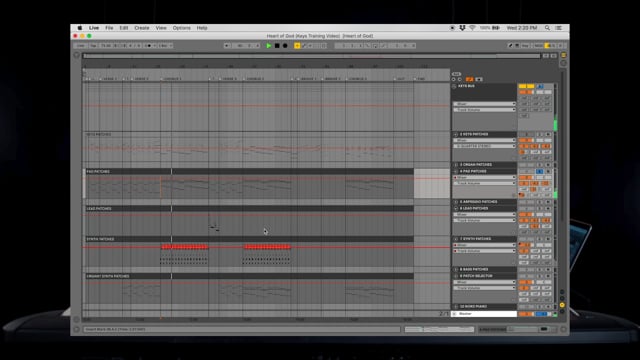Screen dimensions: 640x360
Task: Unfold 8 BASS PATCHES track
Action: click(x=456, y=269)
